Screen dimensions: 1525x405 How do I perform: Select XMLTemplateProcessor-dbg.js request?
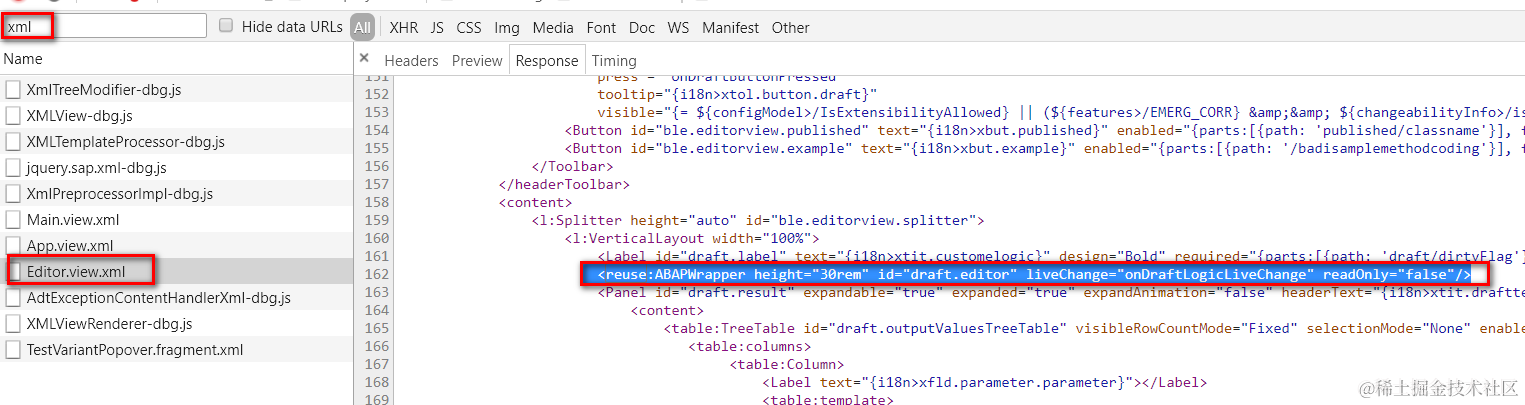[176, 141]
